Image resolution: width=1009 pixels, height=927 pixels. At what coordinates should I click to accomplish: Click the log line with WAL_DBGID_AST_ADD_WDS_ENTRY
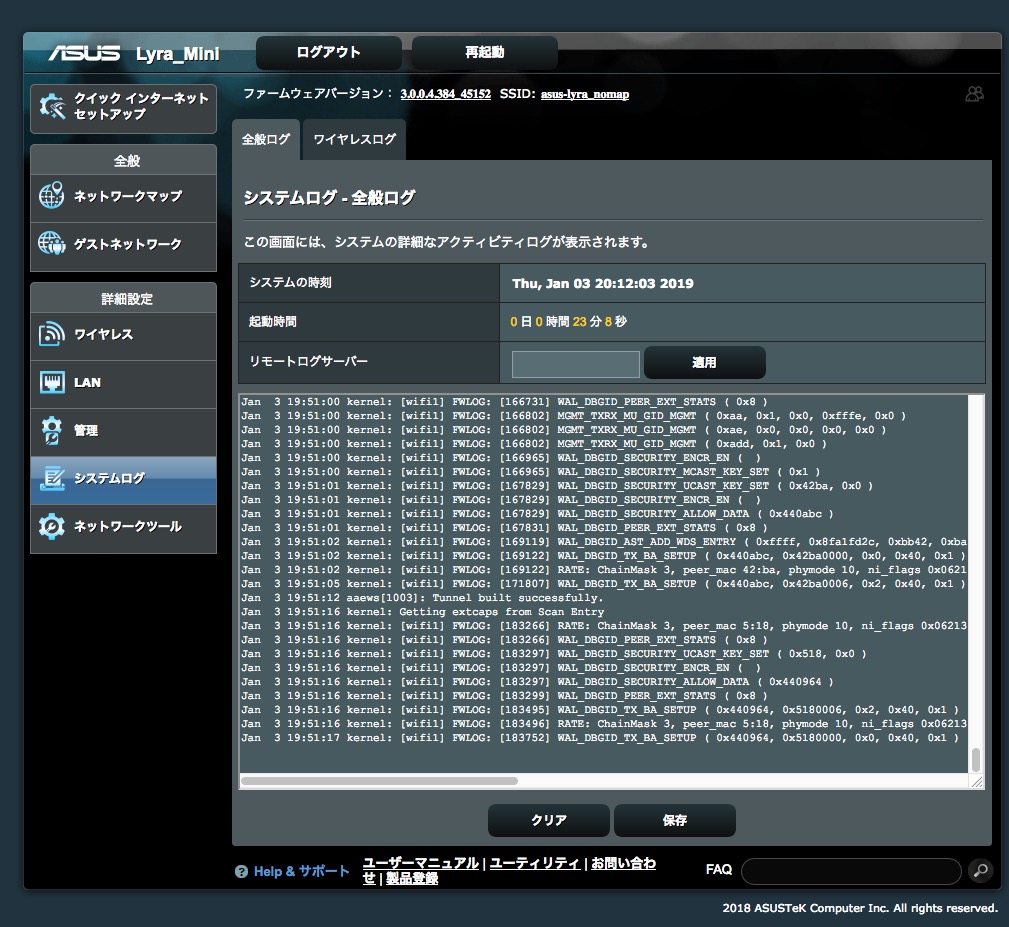604,542
